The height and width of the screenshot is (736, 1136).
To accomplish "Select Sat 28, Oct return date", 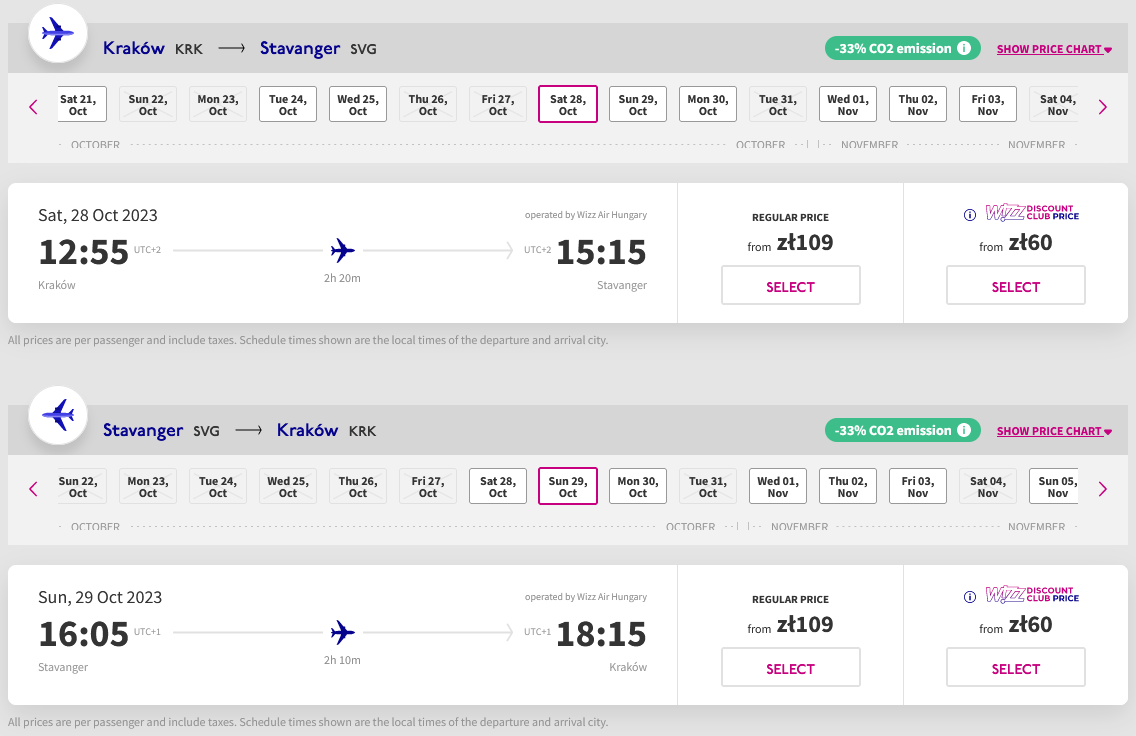I will pyautogui.click(x=498, y=486).
